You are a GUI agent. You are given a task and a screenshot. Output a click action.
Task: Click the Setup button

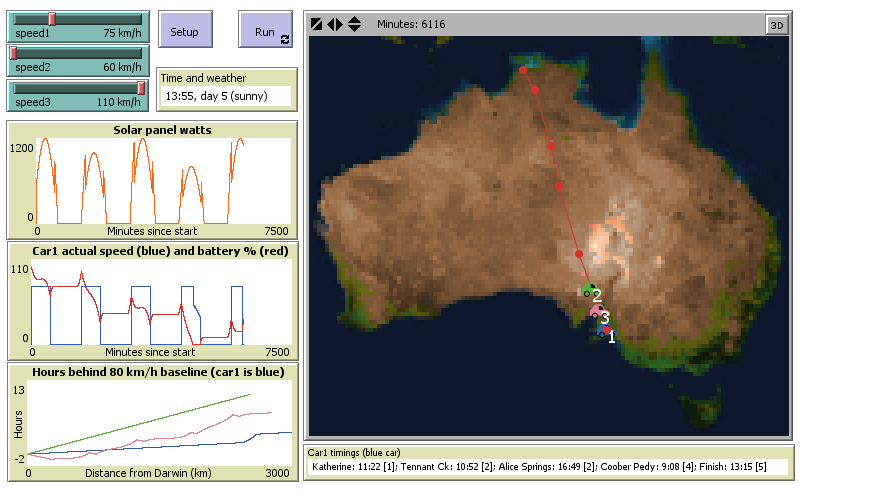tap(185, 31)
